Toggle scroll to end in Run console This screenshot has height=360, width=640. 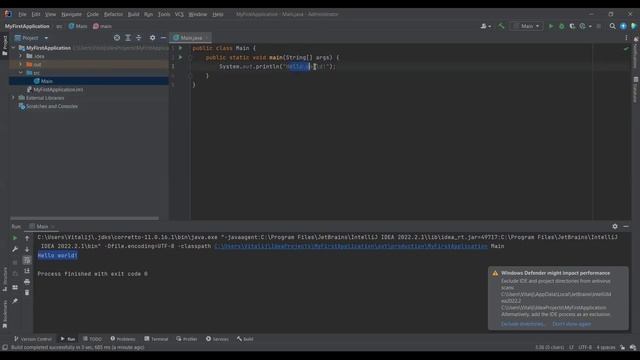27,271
